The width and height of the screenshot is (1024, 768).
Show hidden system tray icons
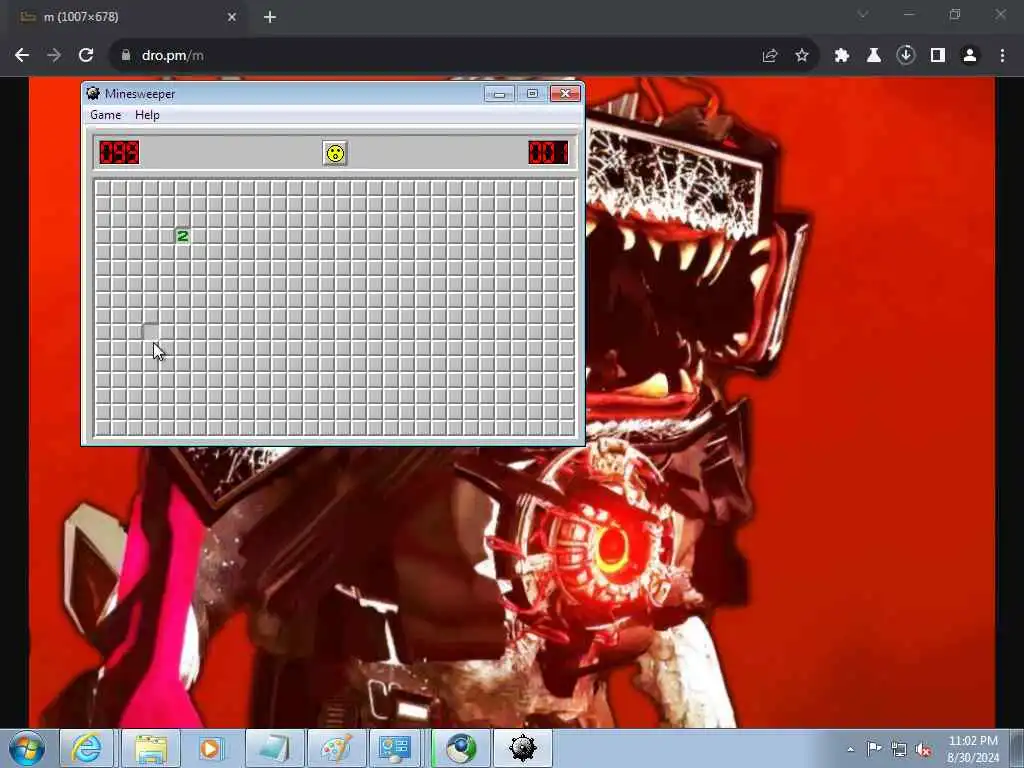click(x=850, y=749)
